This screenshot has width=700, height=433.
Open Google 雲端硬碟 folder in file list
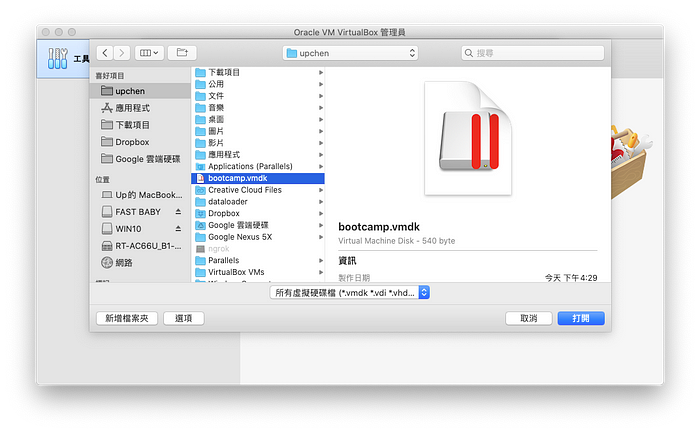point(258,225)
